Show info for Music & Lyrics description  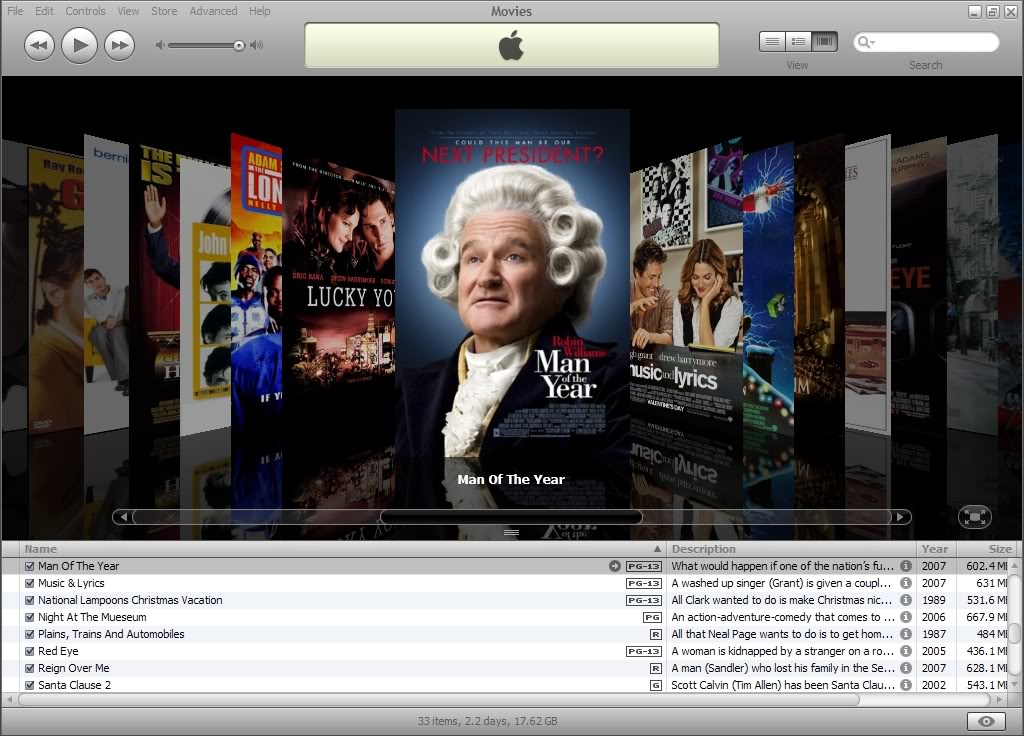[906, 583]
